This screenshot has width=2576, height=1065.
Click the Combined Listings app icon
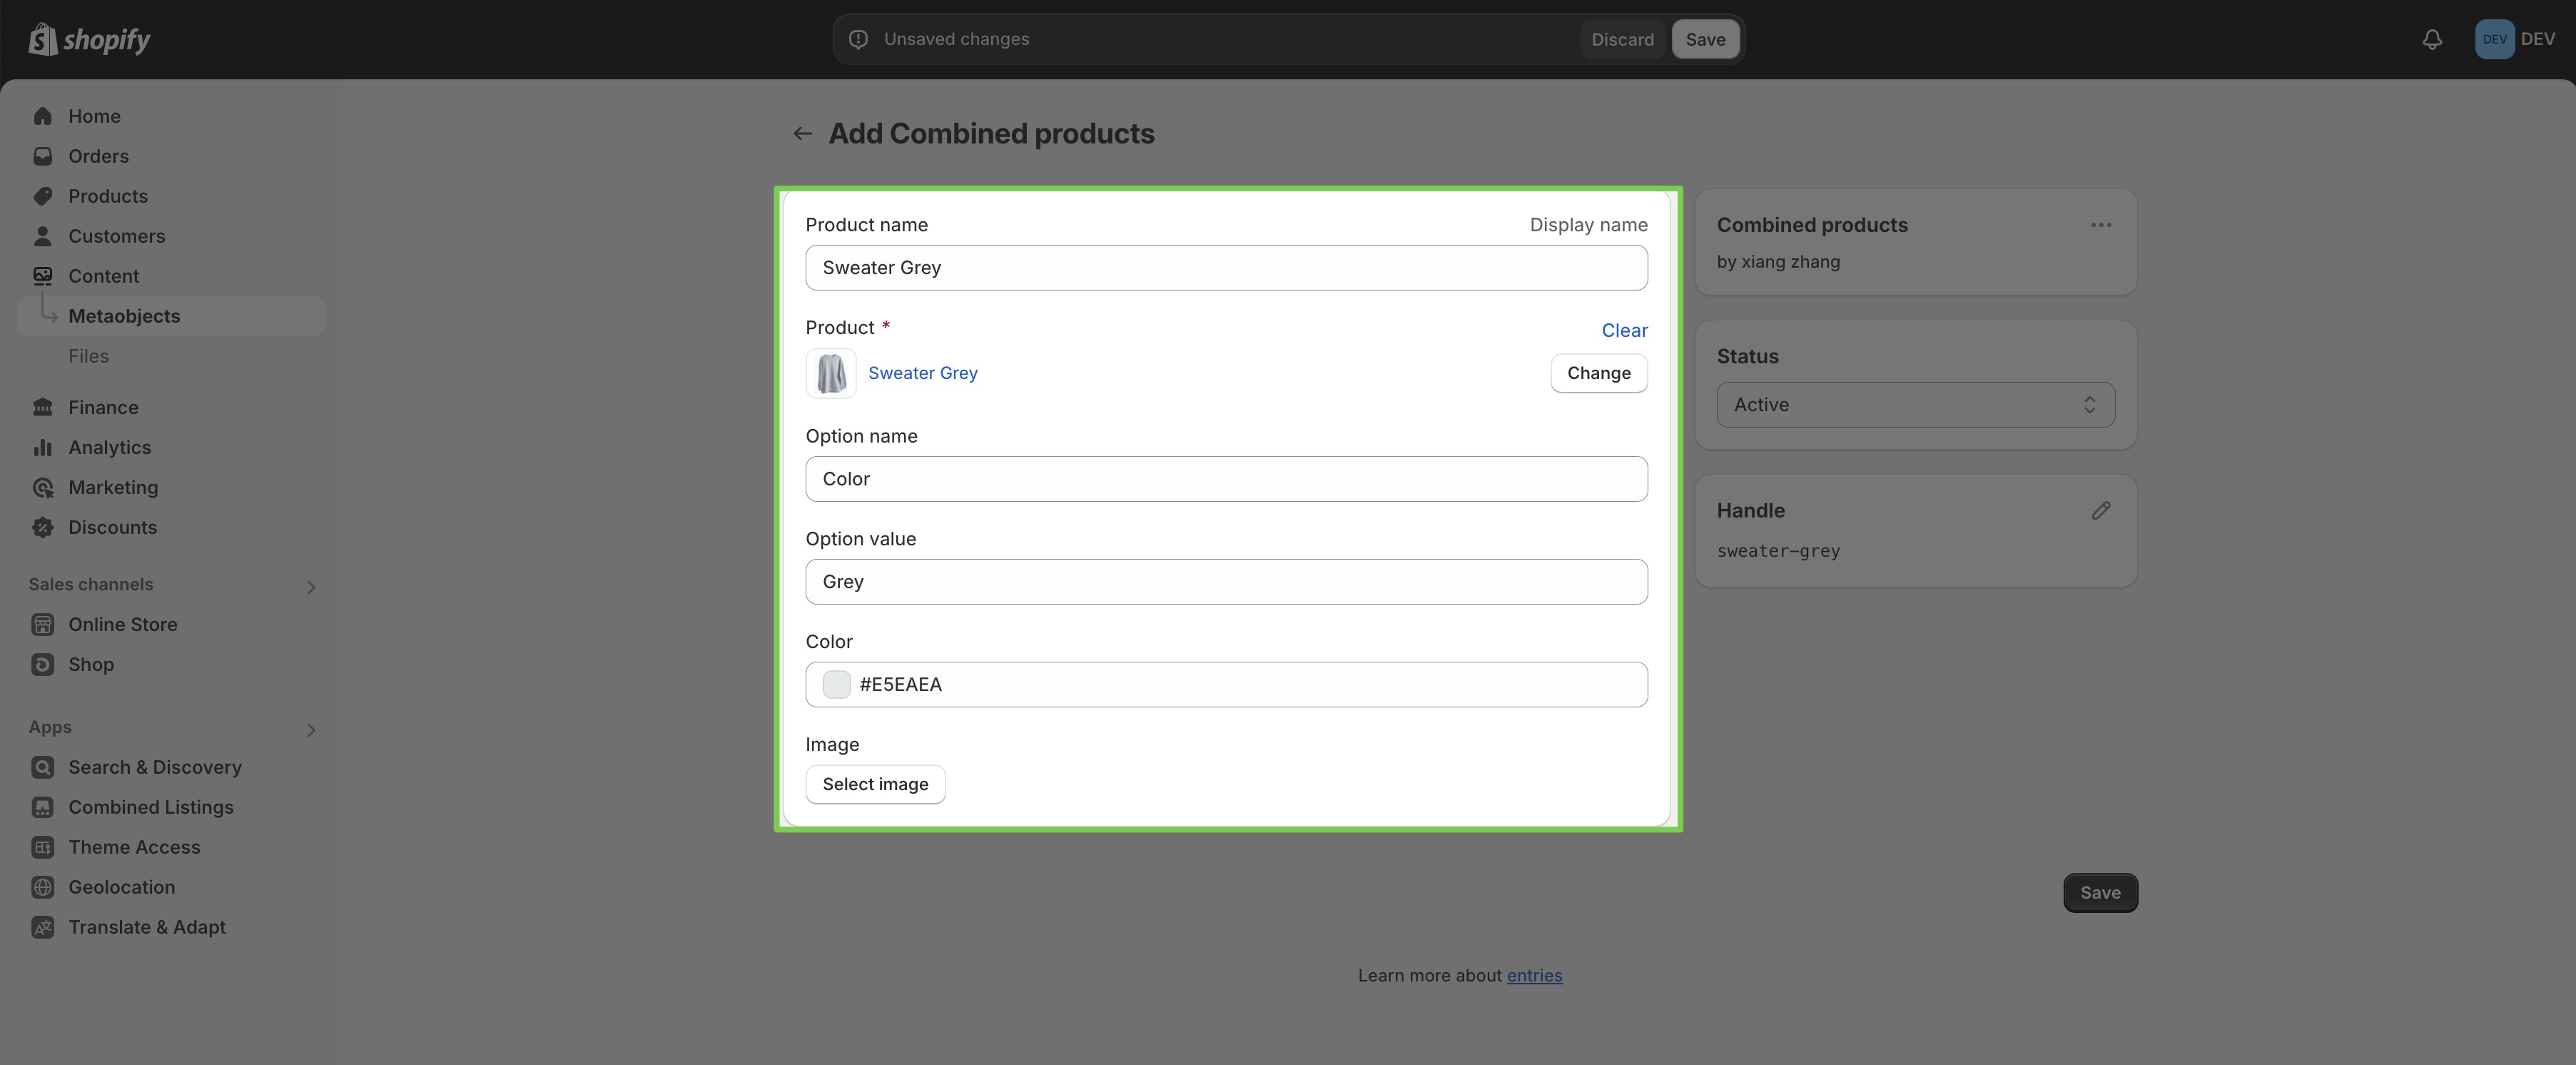42,807
